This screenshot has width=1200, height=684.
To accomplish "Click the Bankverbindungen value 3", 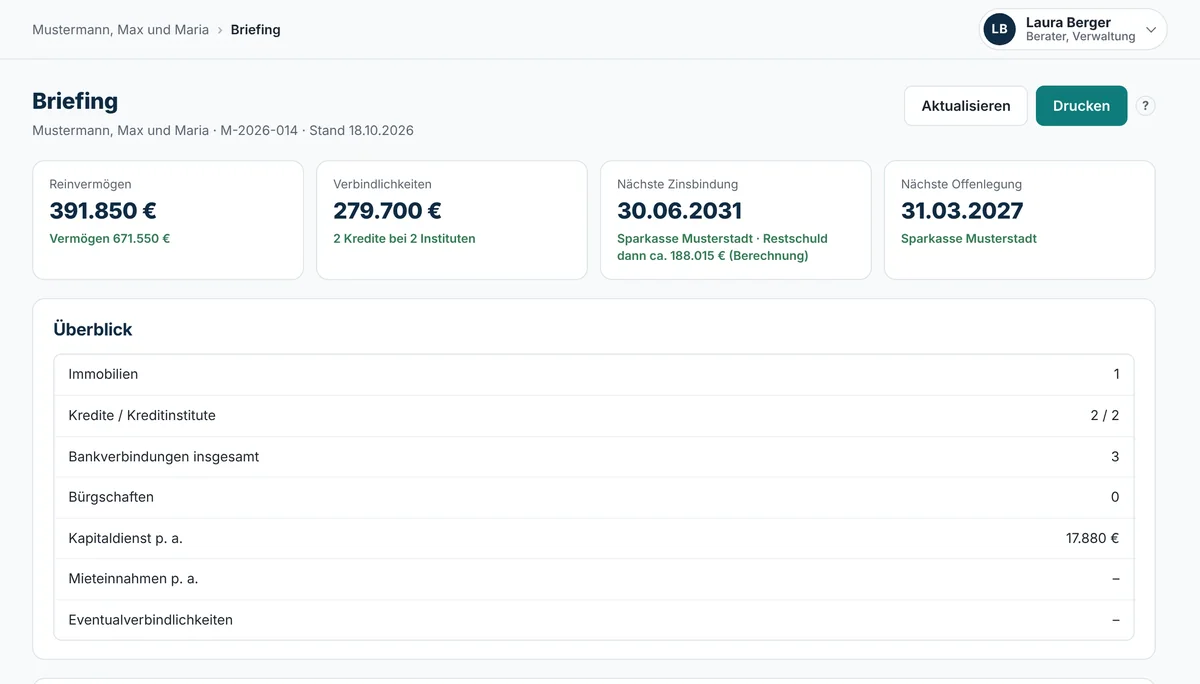I will (x=1116, y=456).
